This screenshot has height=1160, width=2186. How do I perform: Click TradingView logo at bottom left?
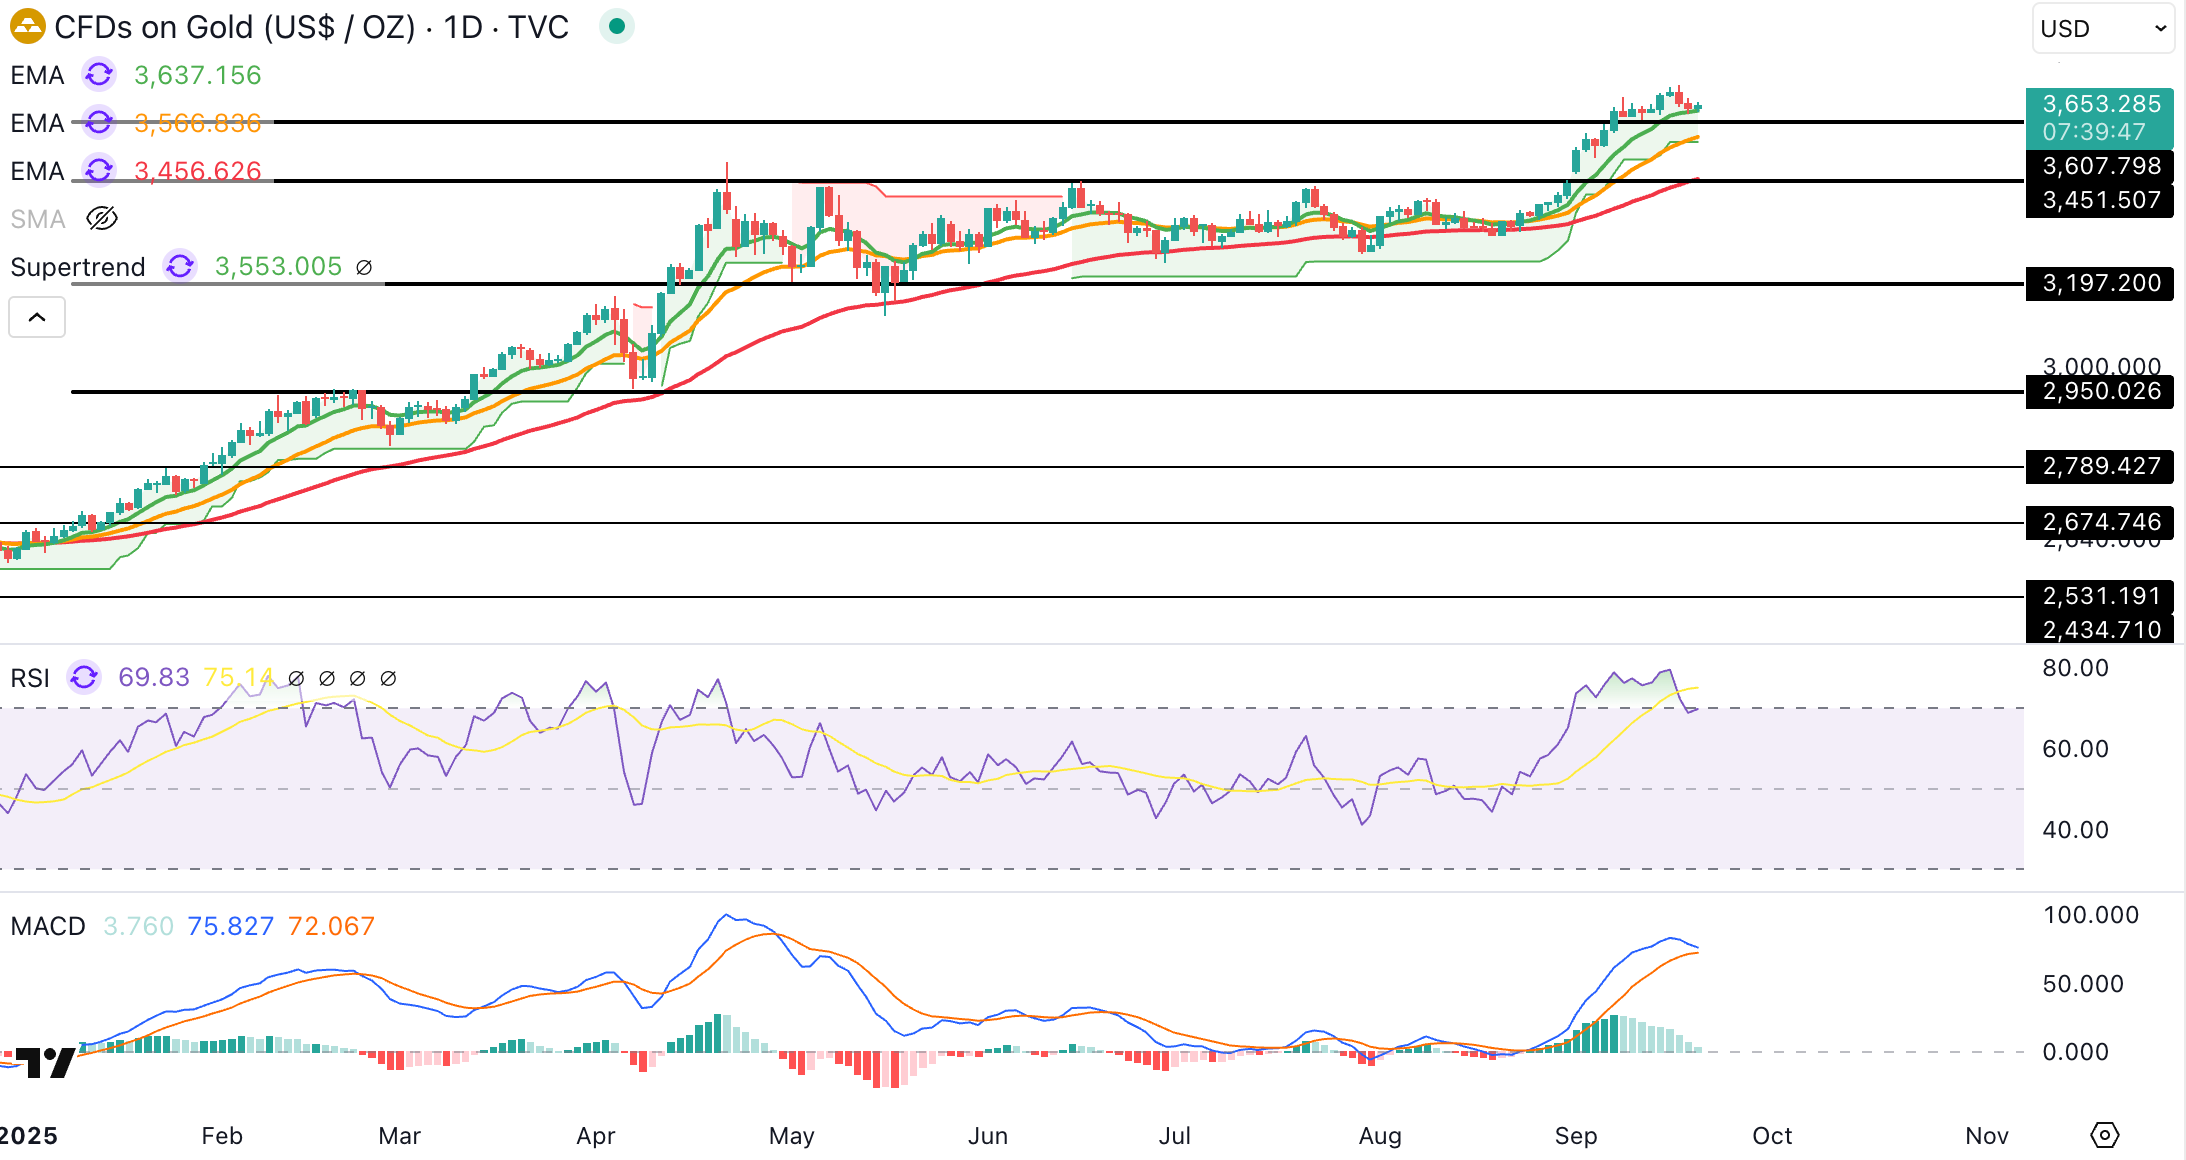(47, 1062)
